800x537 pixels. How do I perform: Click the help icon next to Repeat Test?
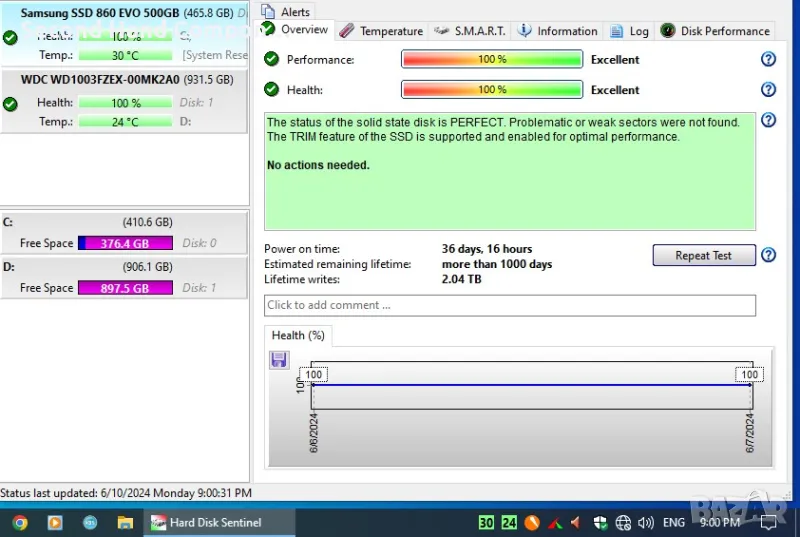[768, 255]
